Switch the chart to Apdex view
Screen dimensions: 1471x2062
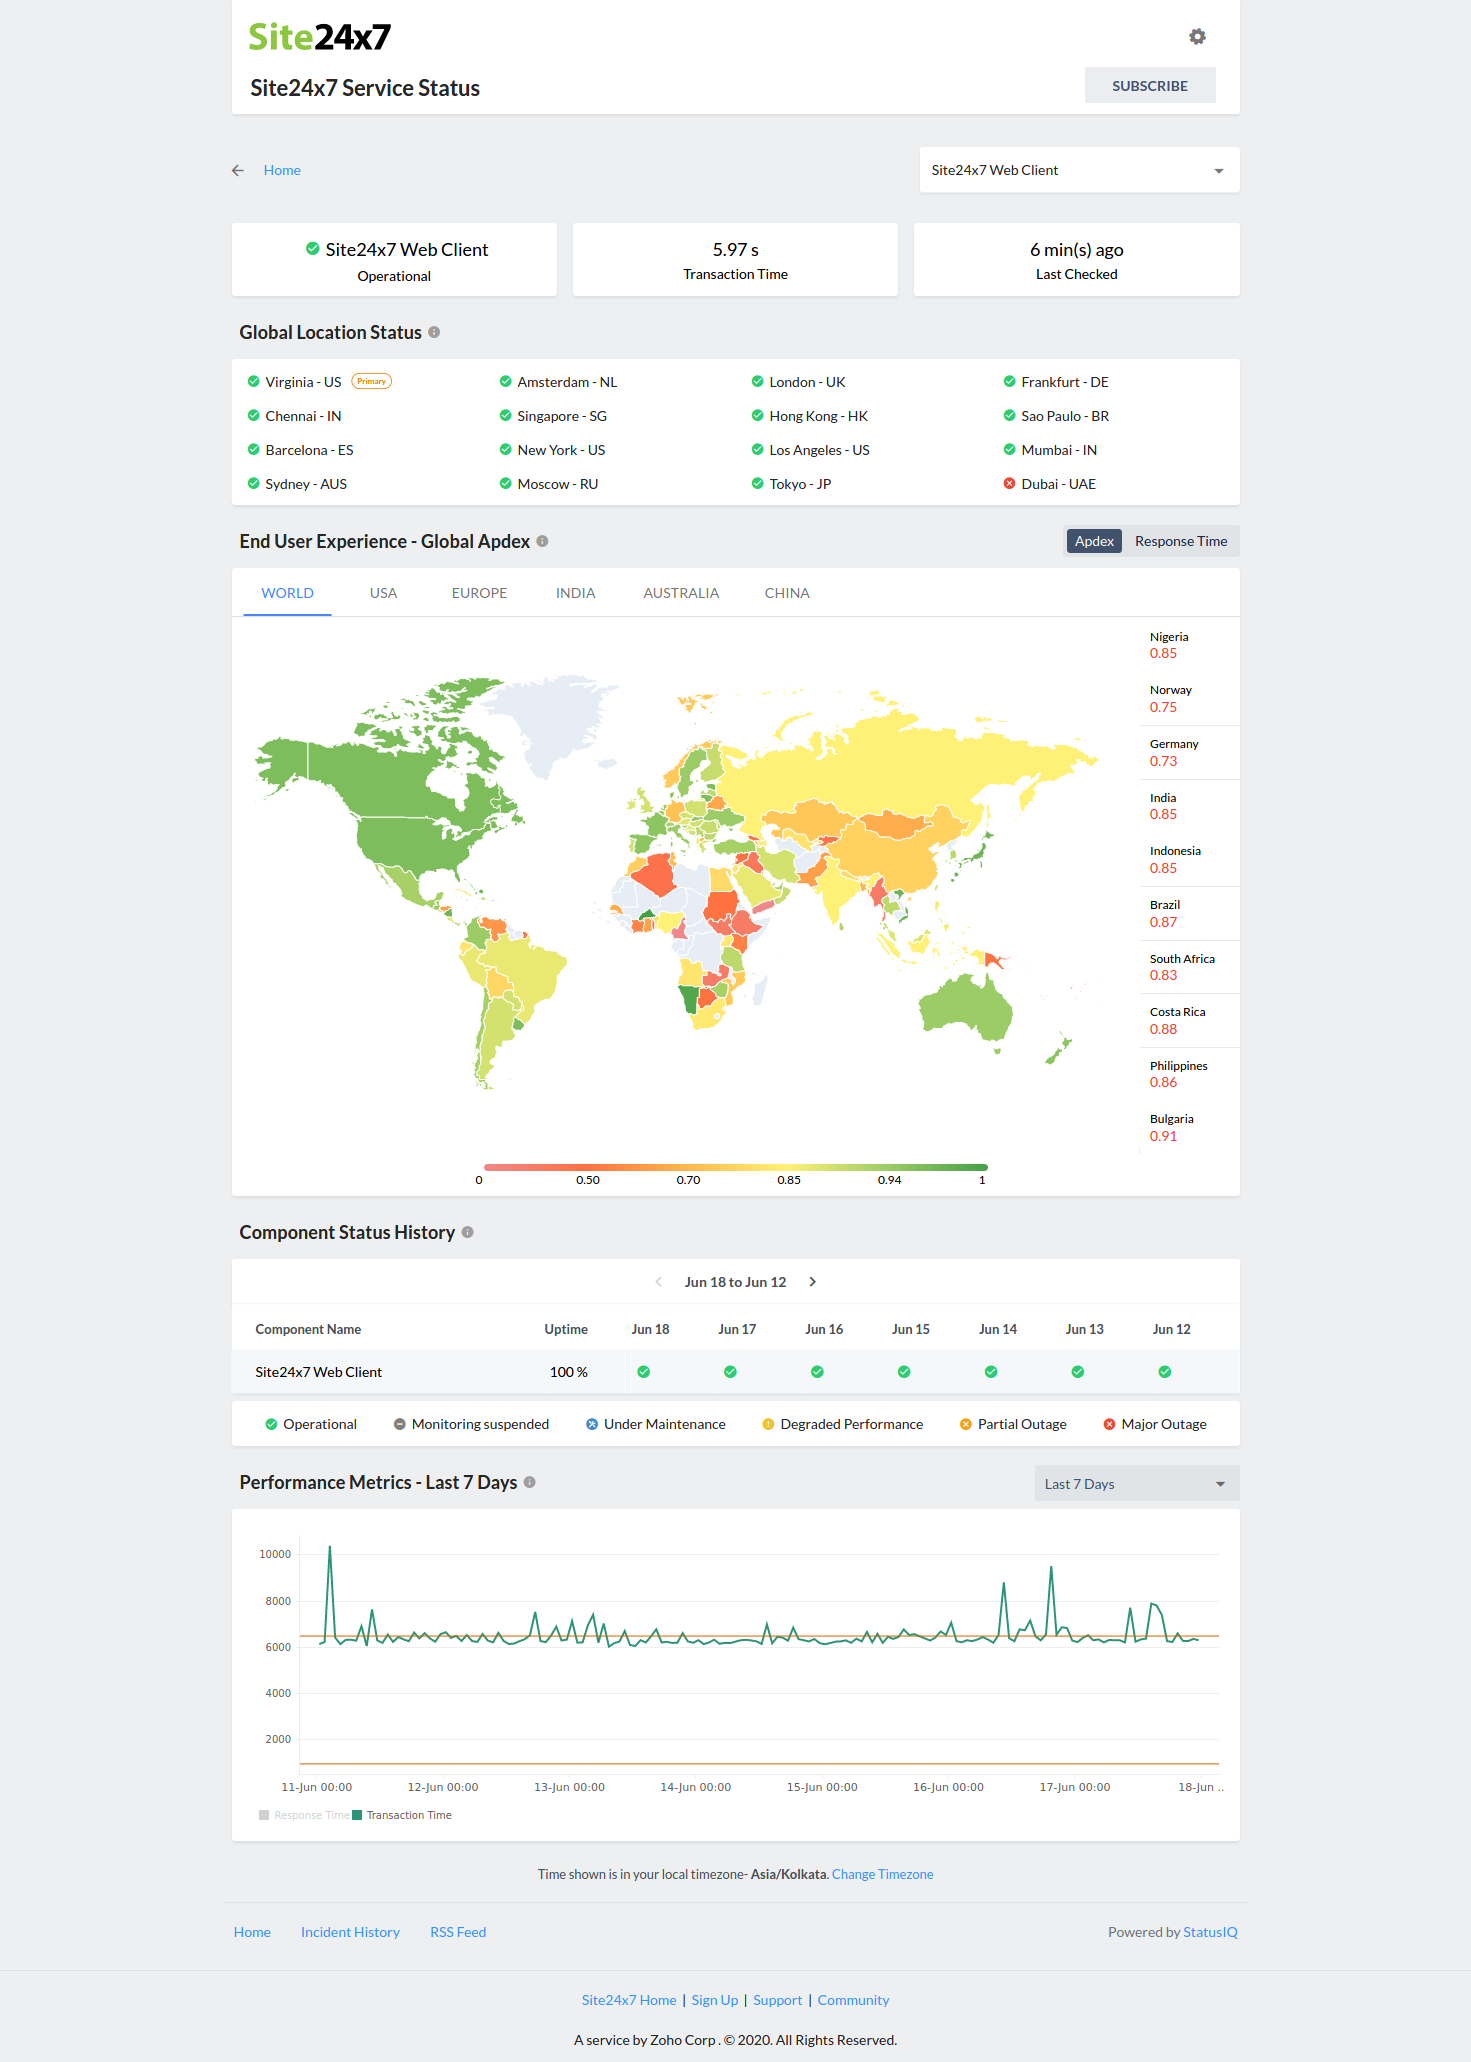[1094, 541]
